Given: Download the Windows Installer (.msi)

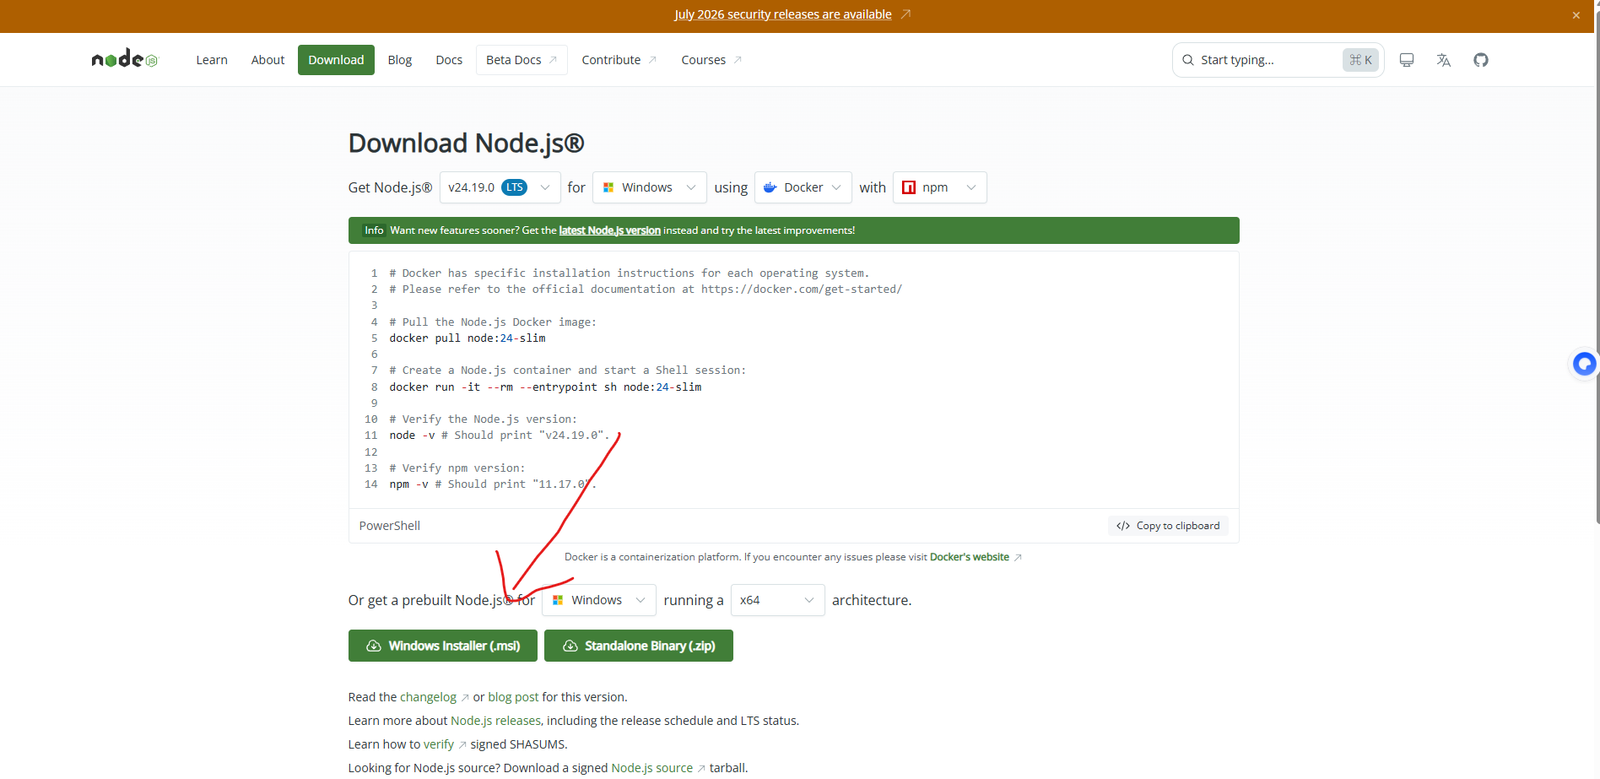Looking at the screenshot, I should (443, 646).
